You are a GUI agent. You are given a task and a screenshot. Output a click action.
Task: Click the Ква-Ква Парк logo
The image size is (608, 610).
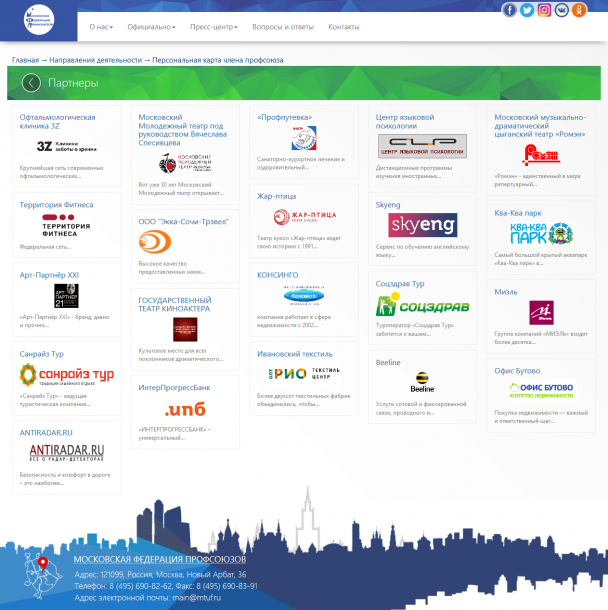pyautogui.click(x=541, y=233)
